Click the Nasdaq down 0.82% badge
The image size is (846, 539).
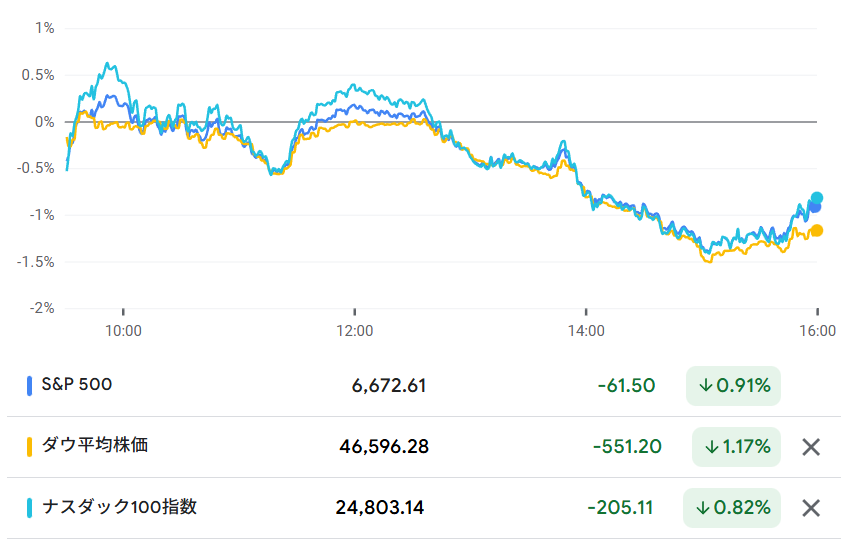pos(733,508)
